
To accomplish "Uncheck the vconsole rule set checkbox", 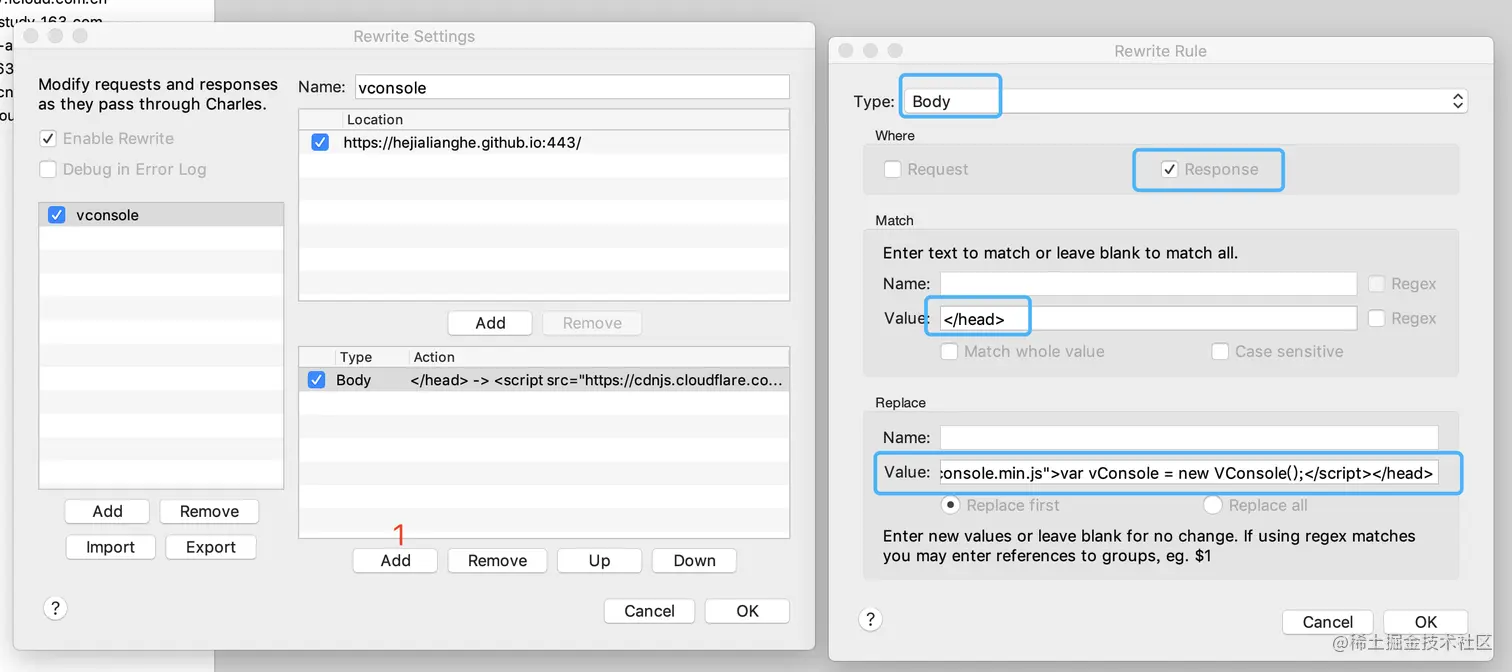I will (57, 214).
